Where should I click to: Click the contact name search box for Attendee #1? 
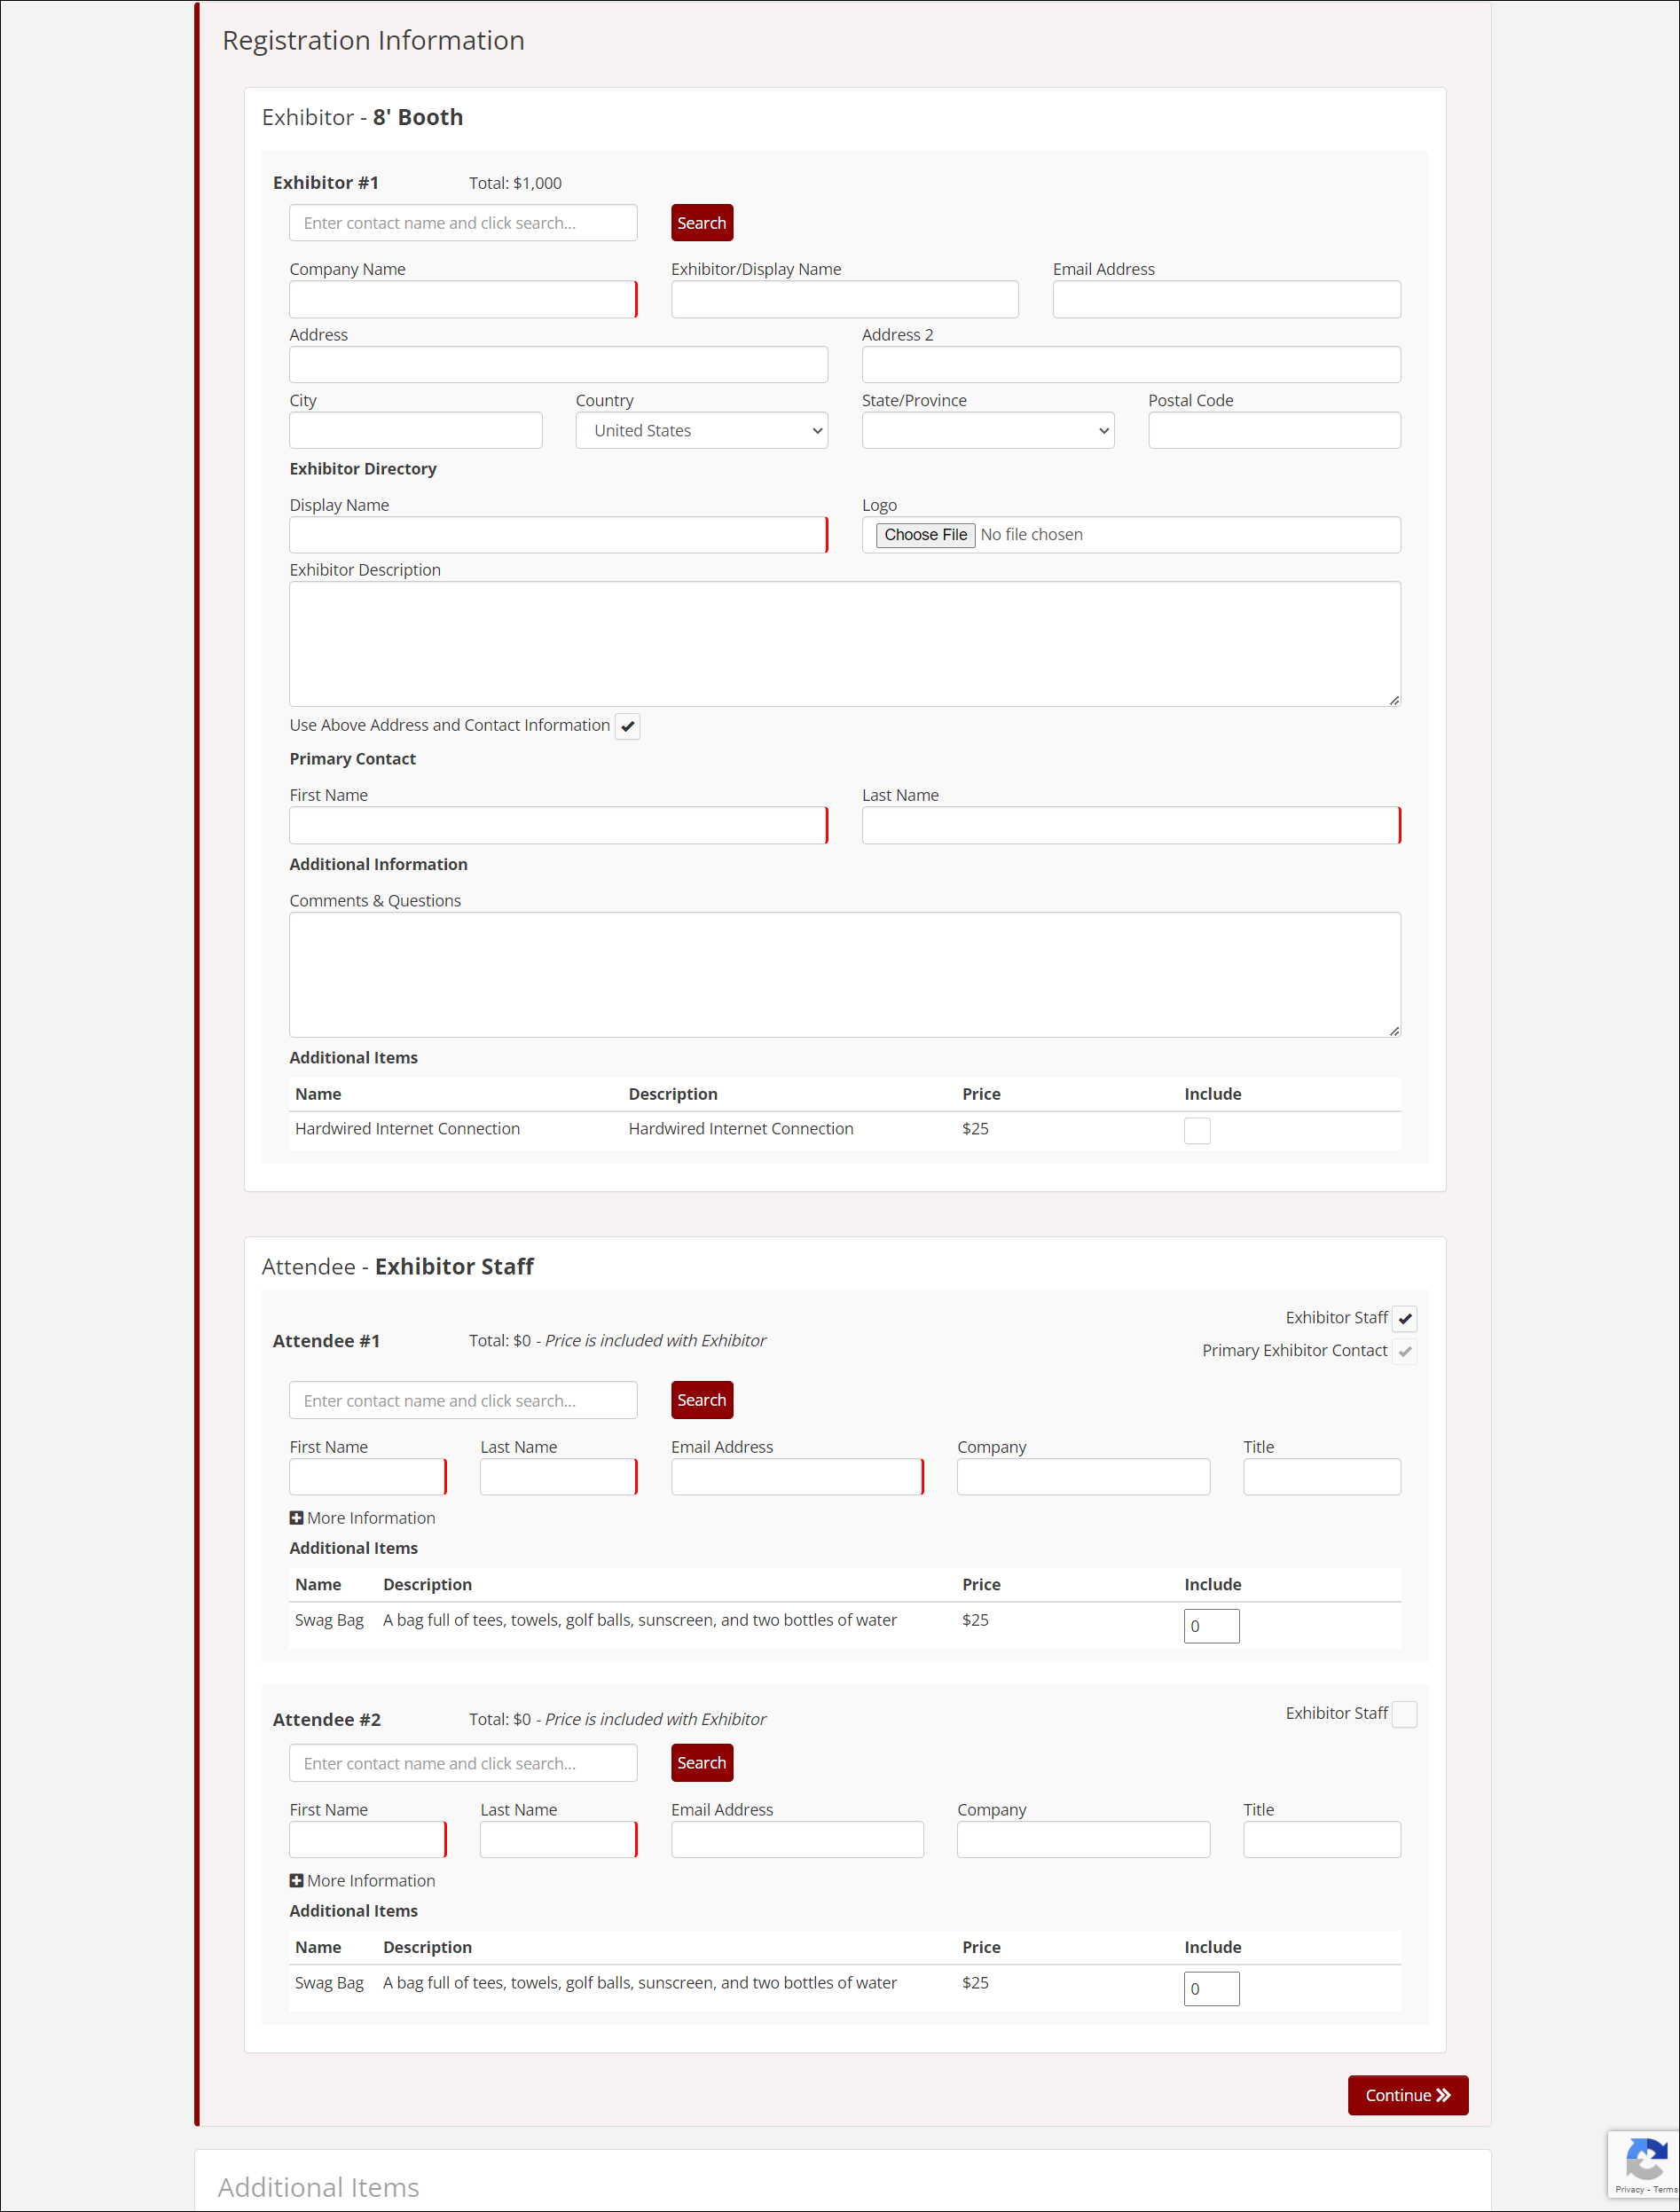pyautogui.click(x=462, y=1399)
